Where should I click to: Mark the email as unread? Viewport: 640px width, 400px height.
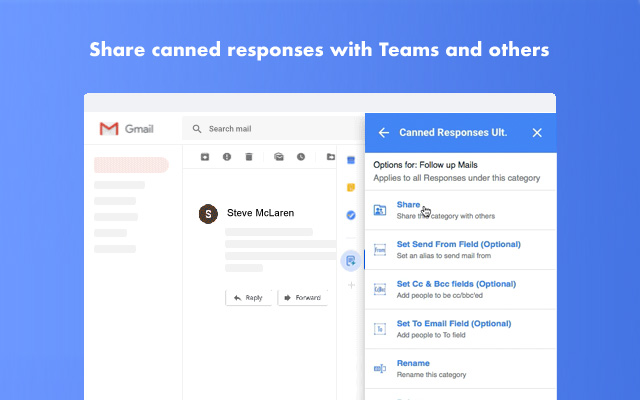coord(279,157)
